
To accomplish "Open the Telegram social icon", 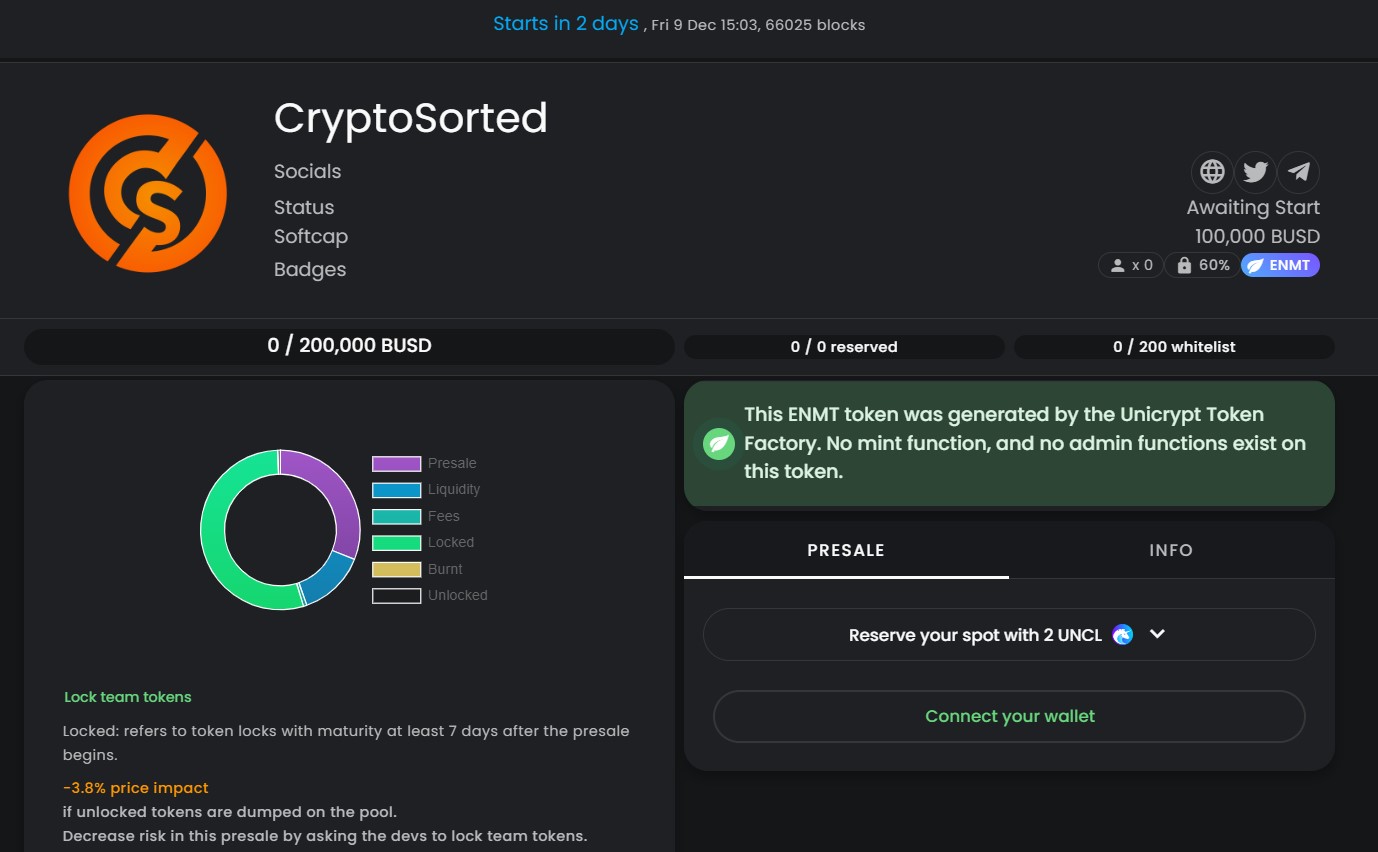I will tap(1299, 172).
